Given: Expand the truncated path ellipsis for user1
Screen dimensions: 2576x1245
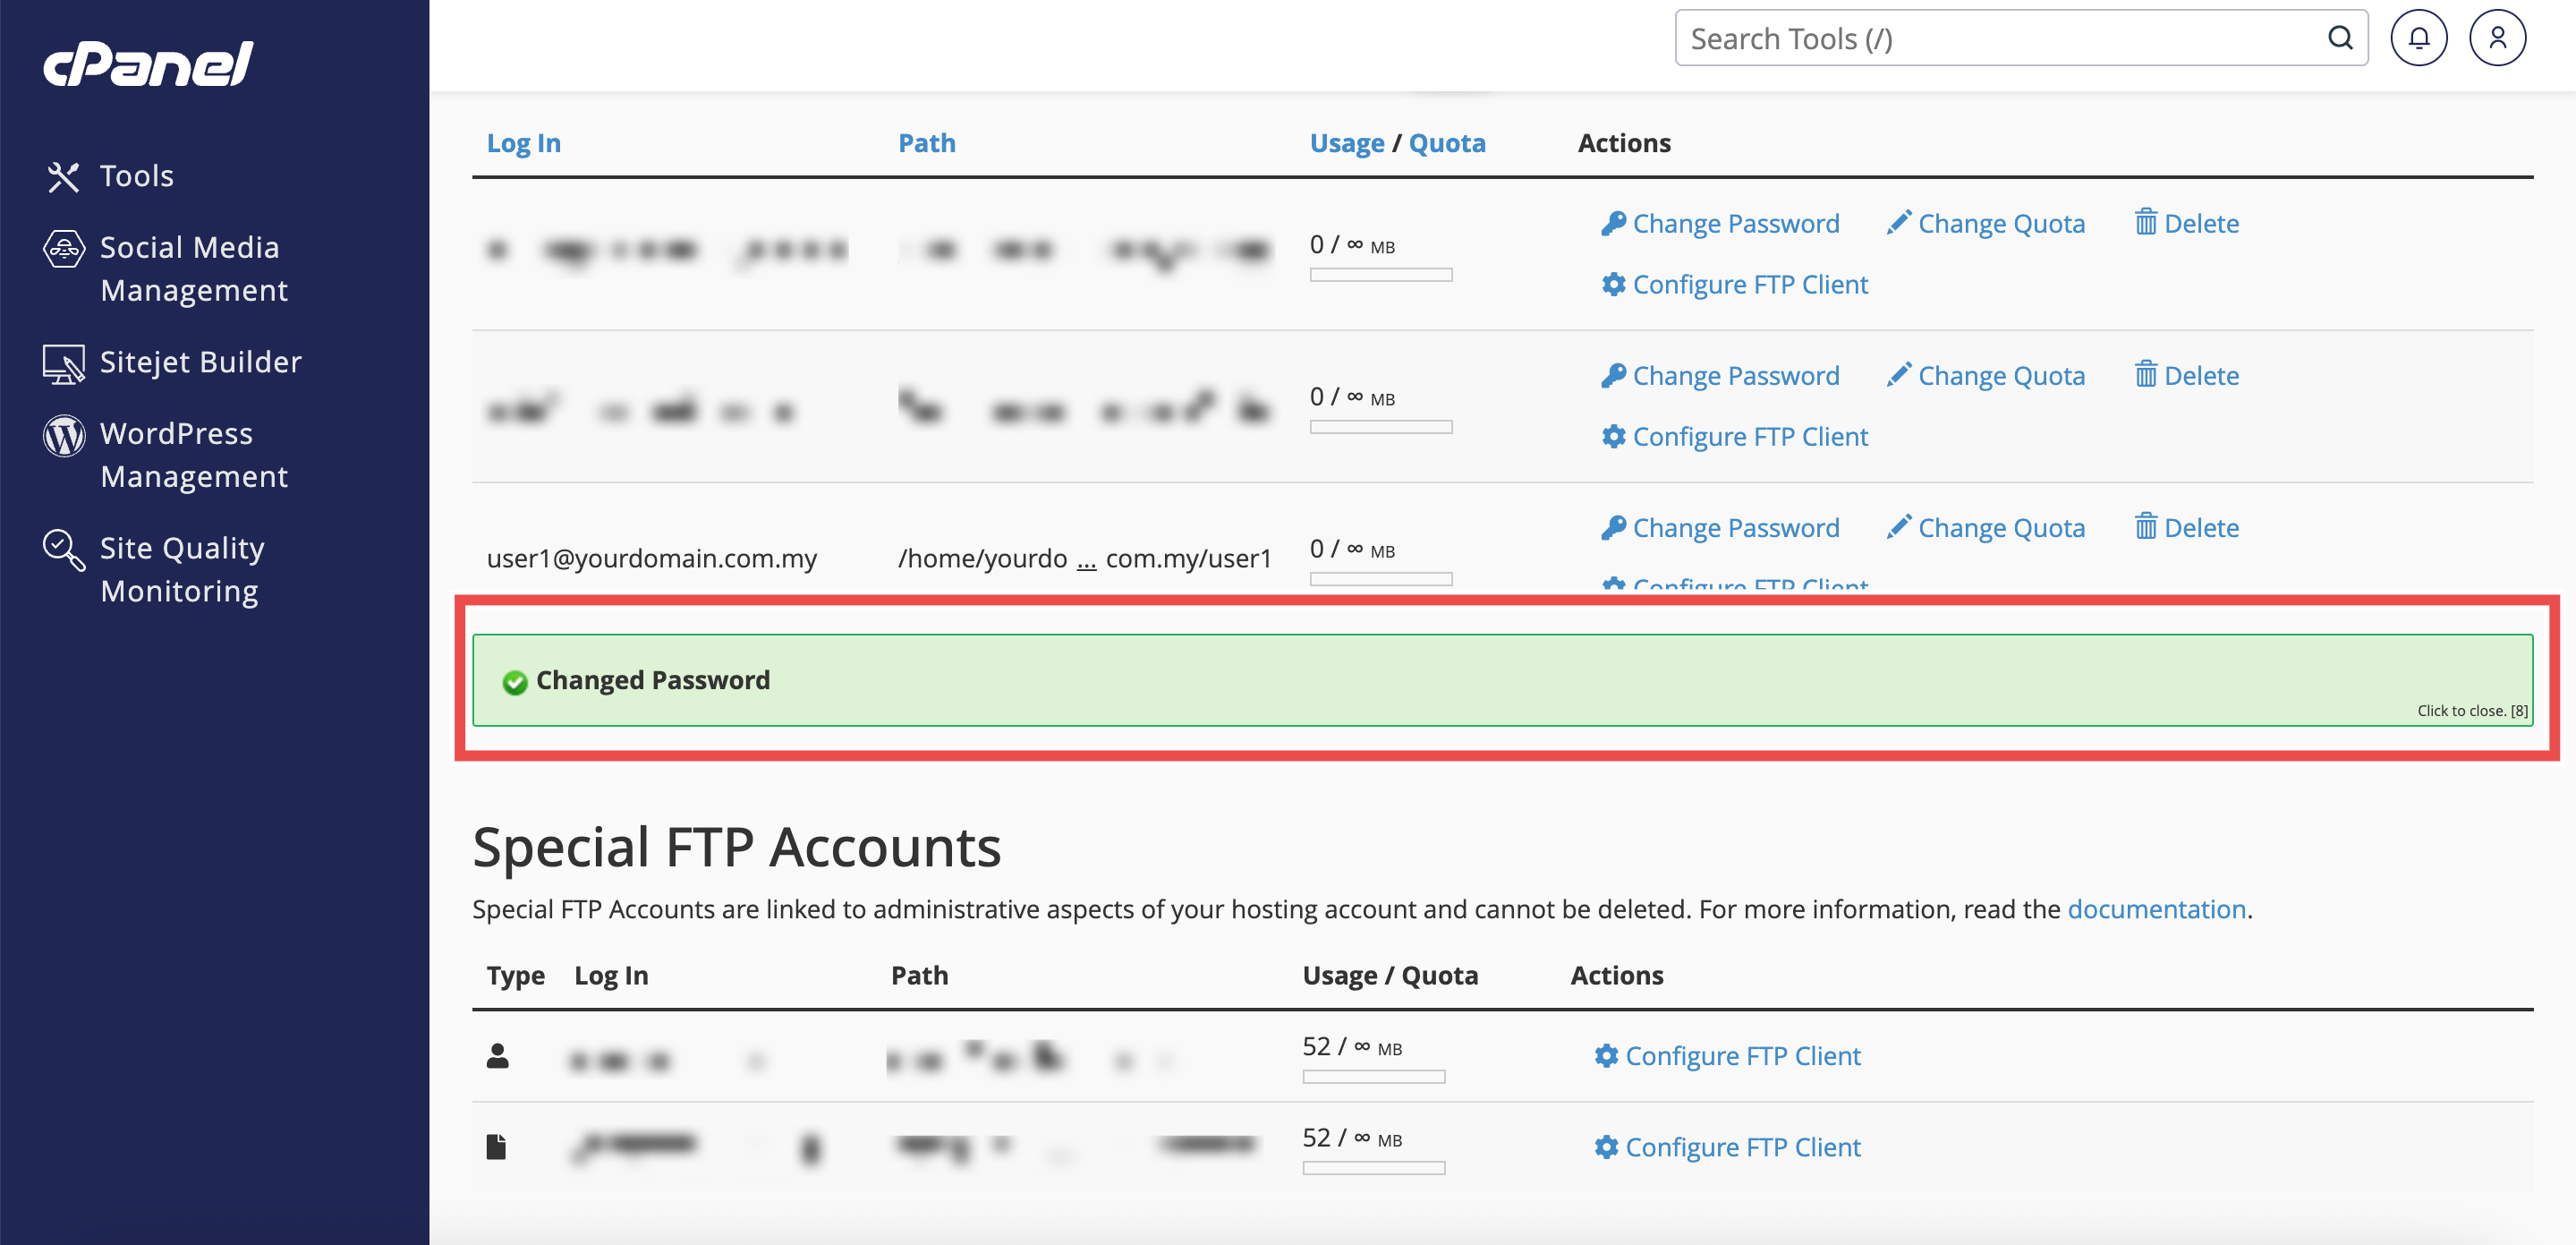Looking at the screenshot, I should [x=1086, y=559].
